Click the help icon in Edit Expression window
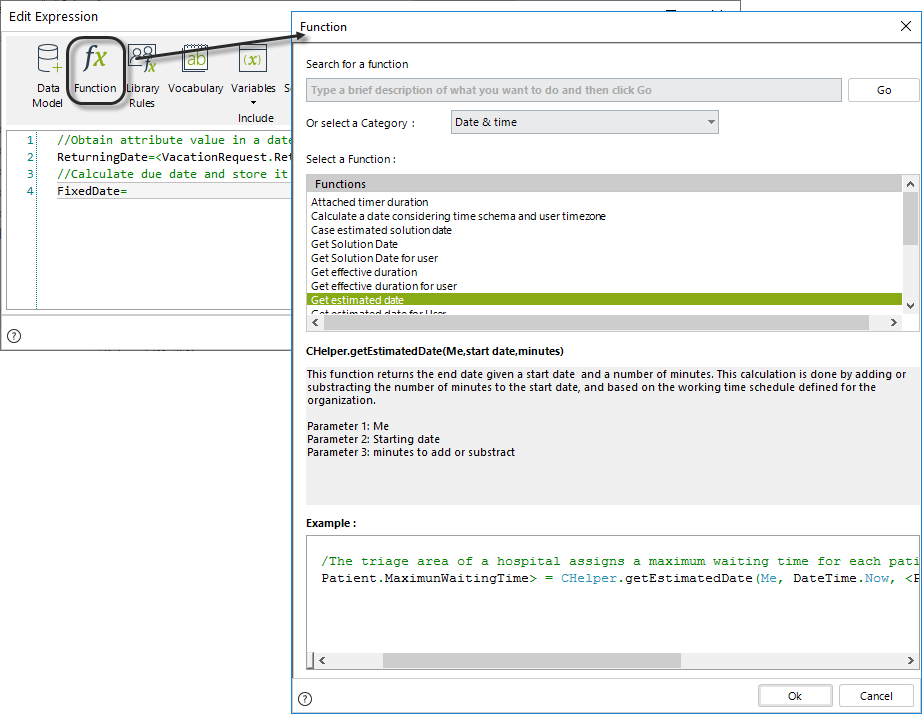922x714 pixels. (x=14, y=336)
